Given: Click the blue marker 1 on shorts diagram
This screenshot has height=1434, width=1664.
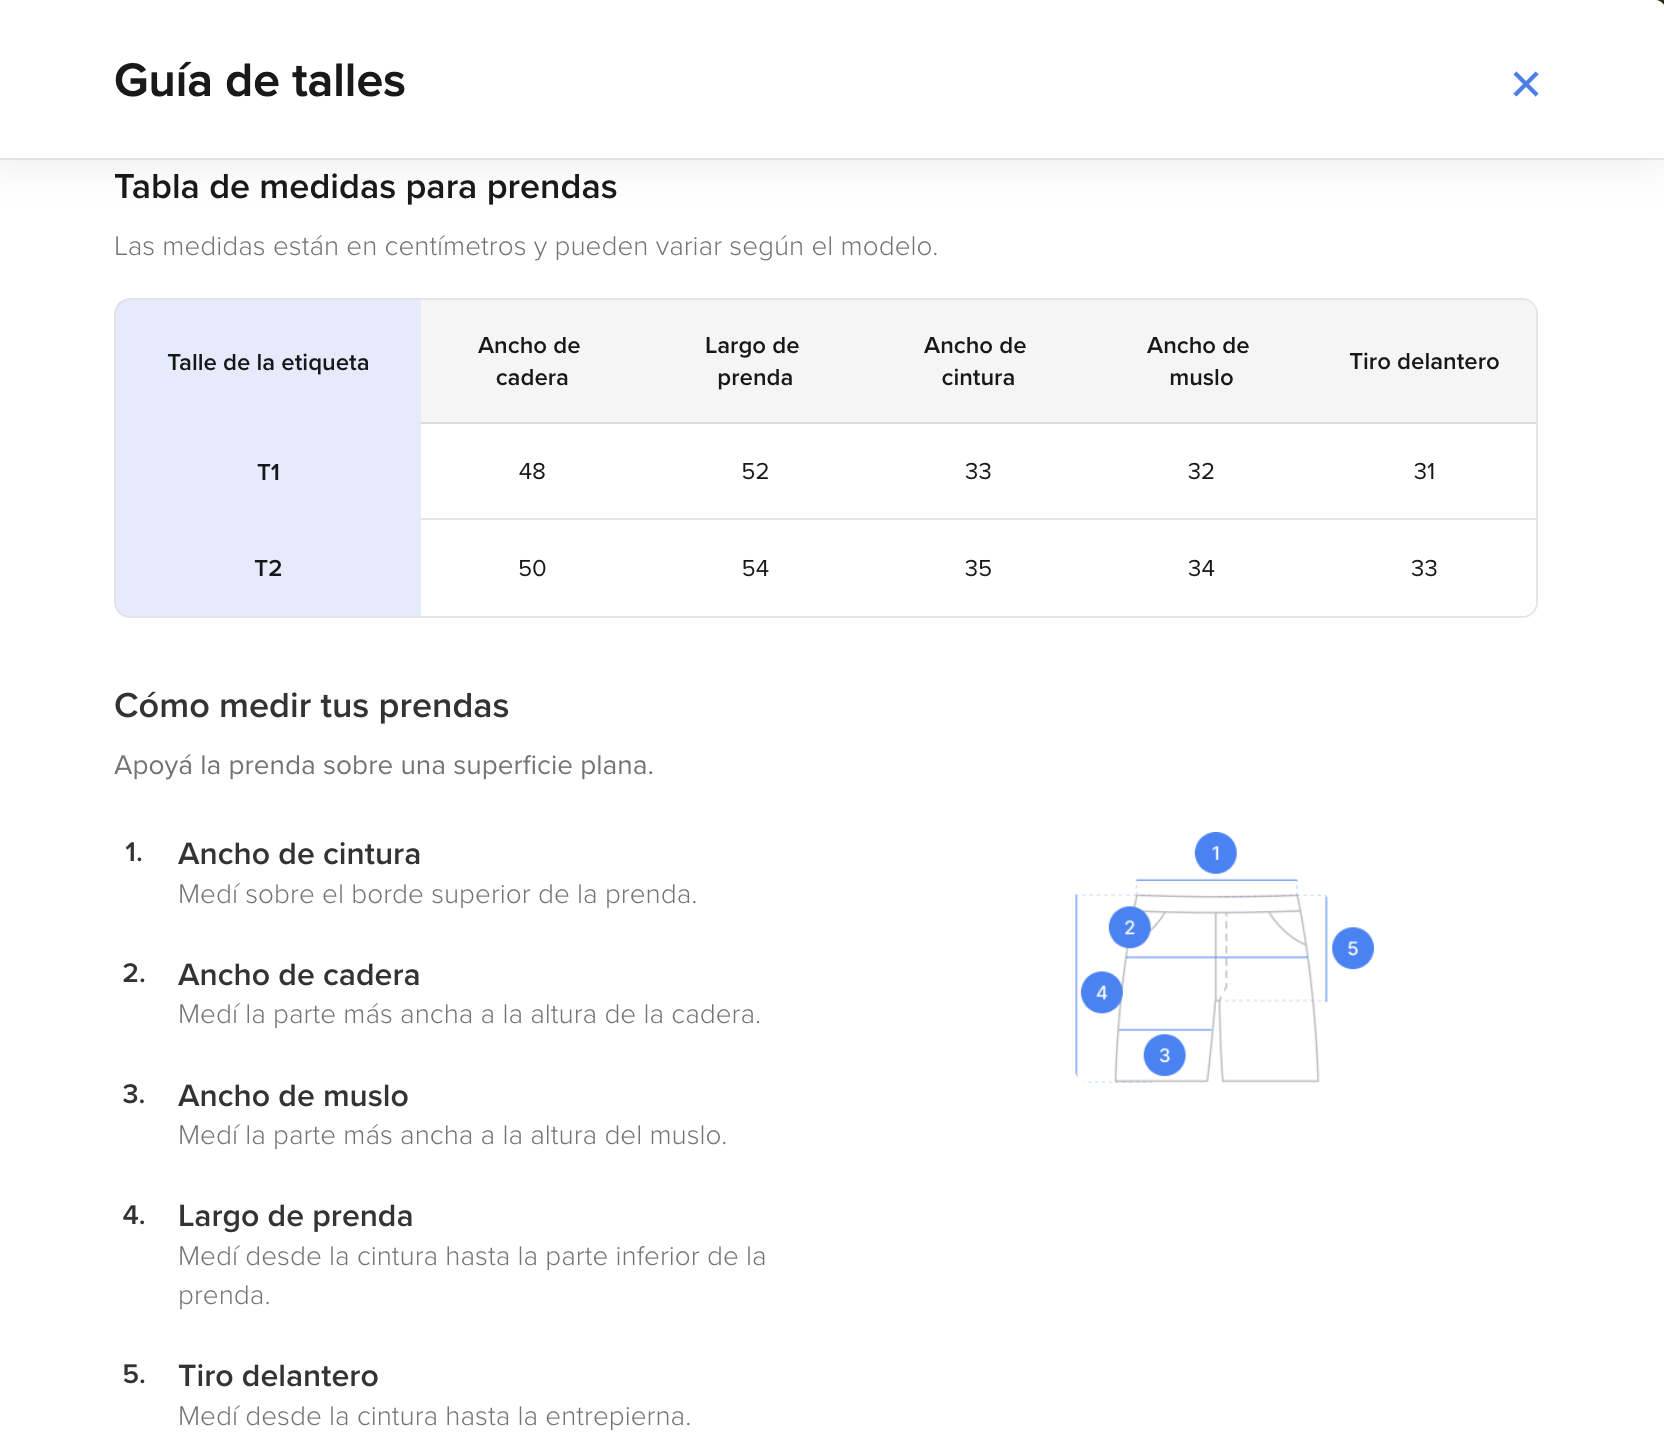Looking at the screenshot, I should tap(1215, 853).
